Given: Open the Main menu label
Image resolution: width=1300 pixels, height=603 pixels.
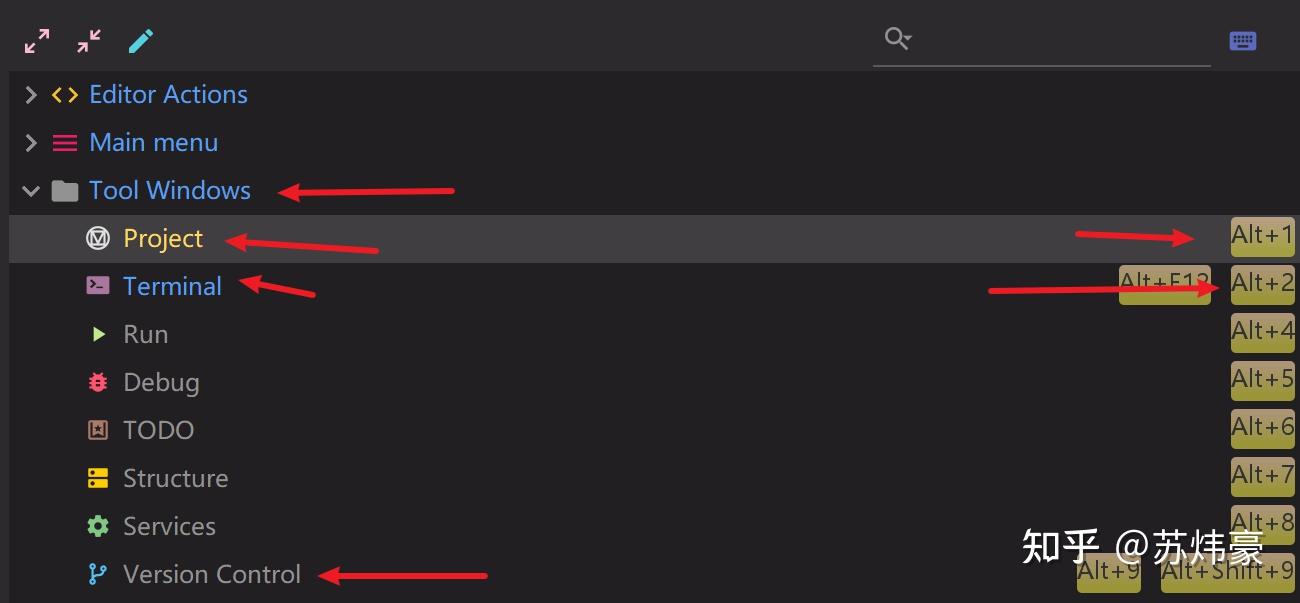Looking at the screenshot, I should (x=153, y=143).
